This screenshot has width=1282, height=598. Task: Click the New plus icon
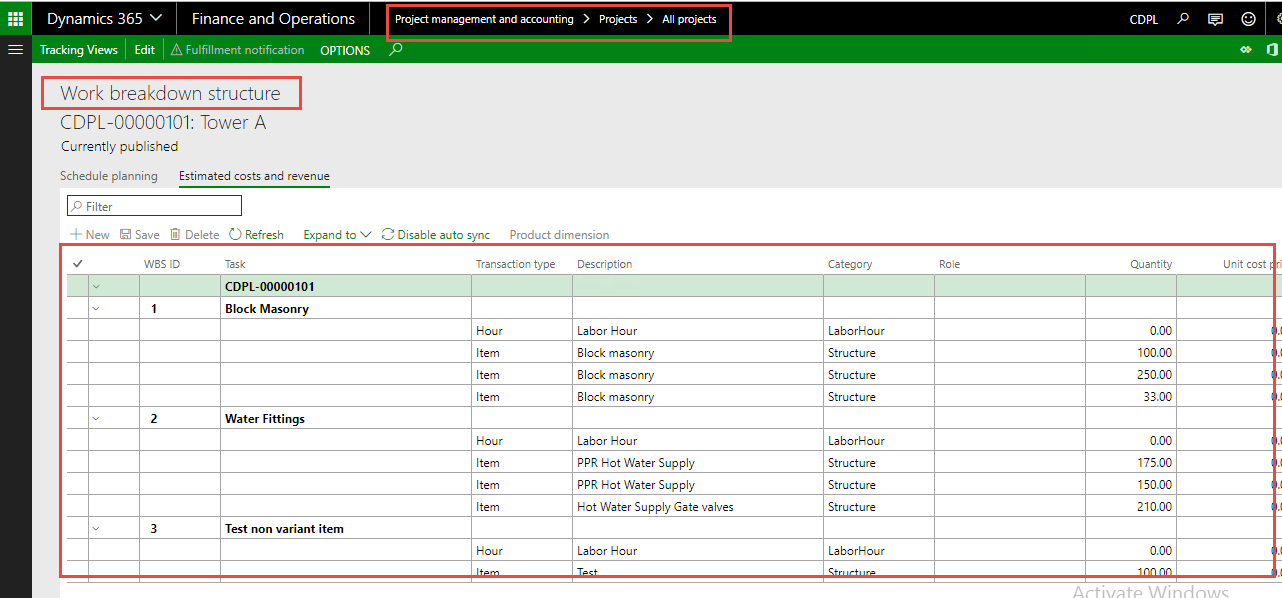88,234
